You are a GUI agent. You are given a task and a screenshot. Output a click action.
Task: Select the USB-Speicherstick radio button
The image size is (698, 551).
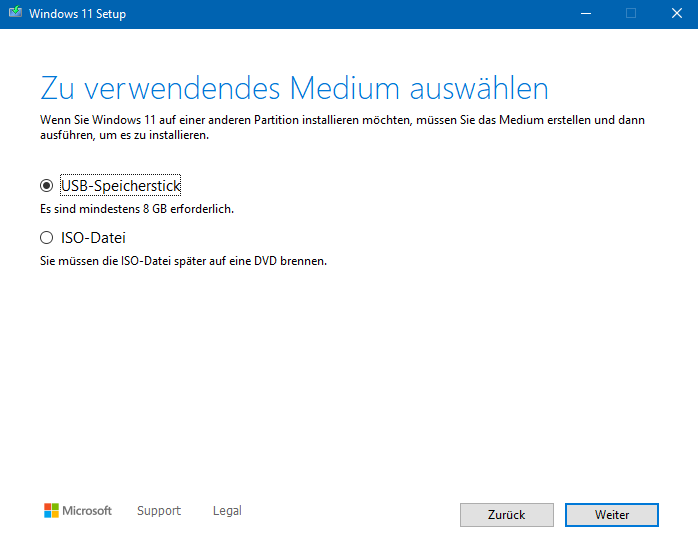click(x=46, y=186)
